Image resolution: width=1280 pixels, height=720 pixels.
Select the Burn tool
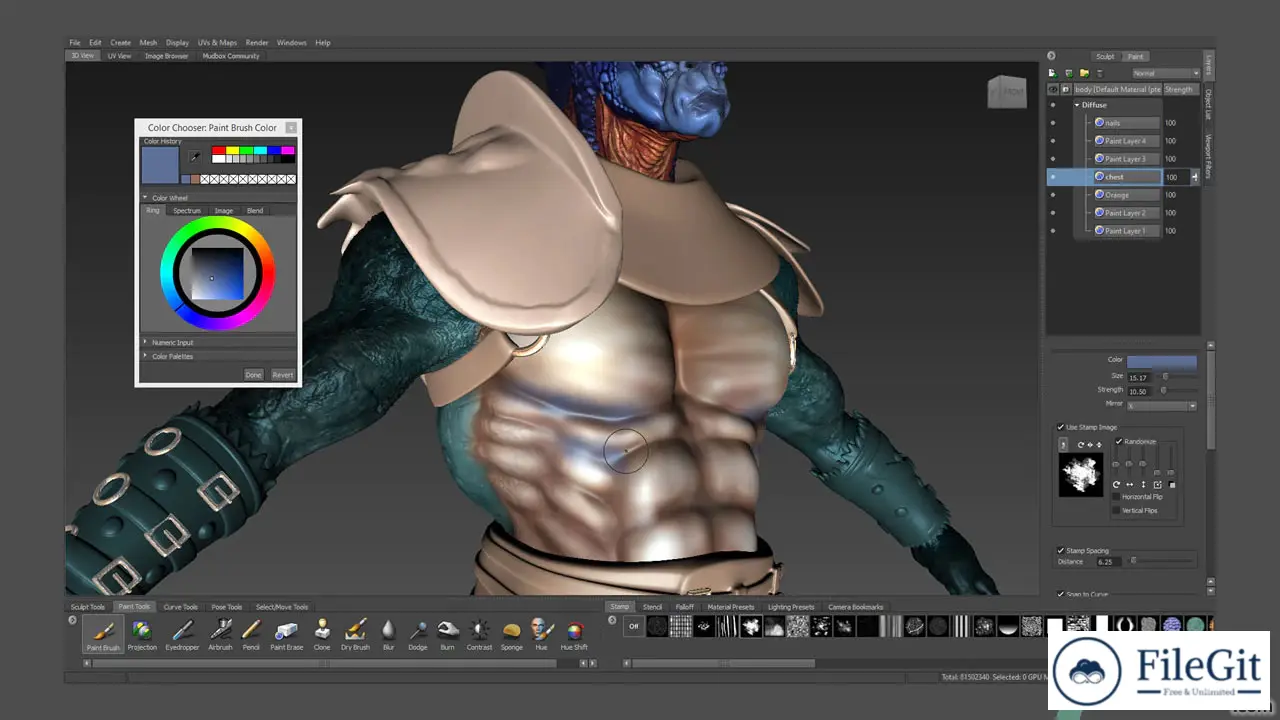click(447, 634)
